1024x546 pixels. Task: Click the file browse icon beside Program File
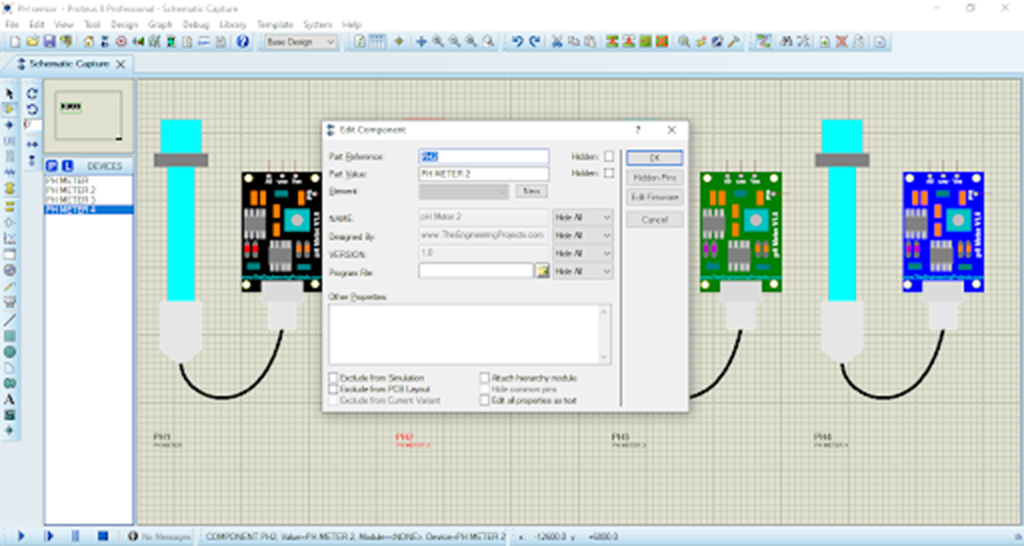(x=542, y=270)
